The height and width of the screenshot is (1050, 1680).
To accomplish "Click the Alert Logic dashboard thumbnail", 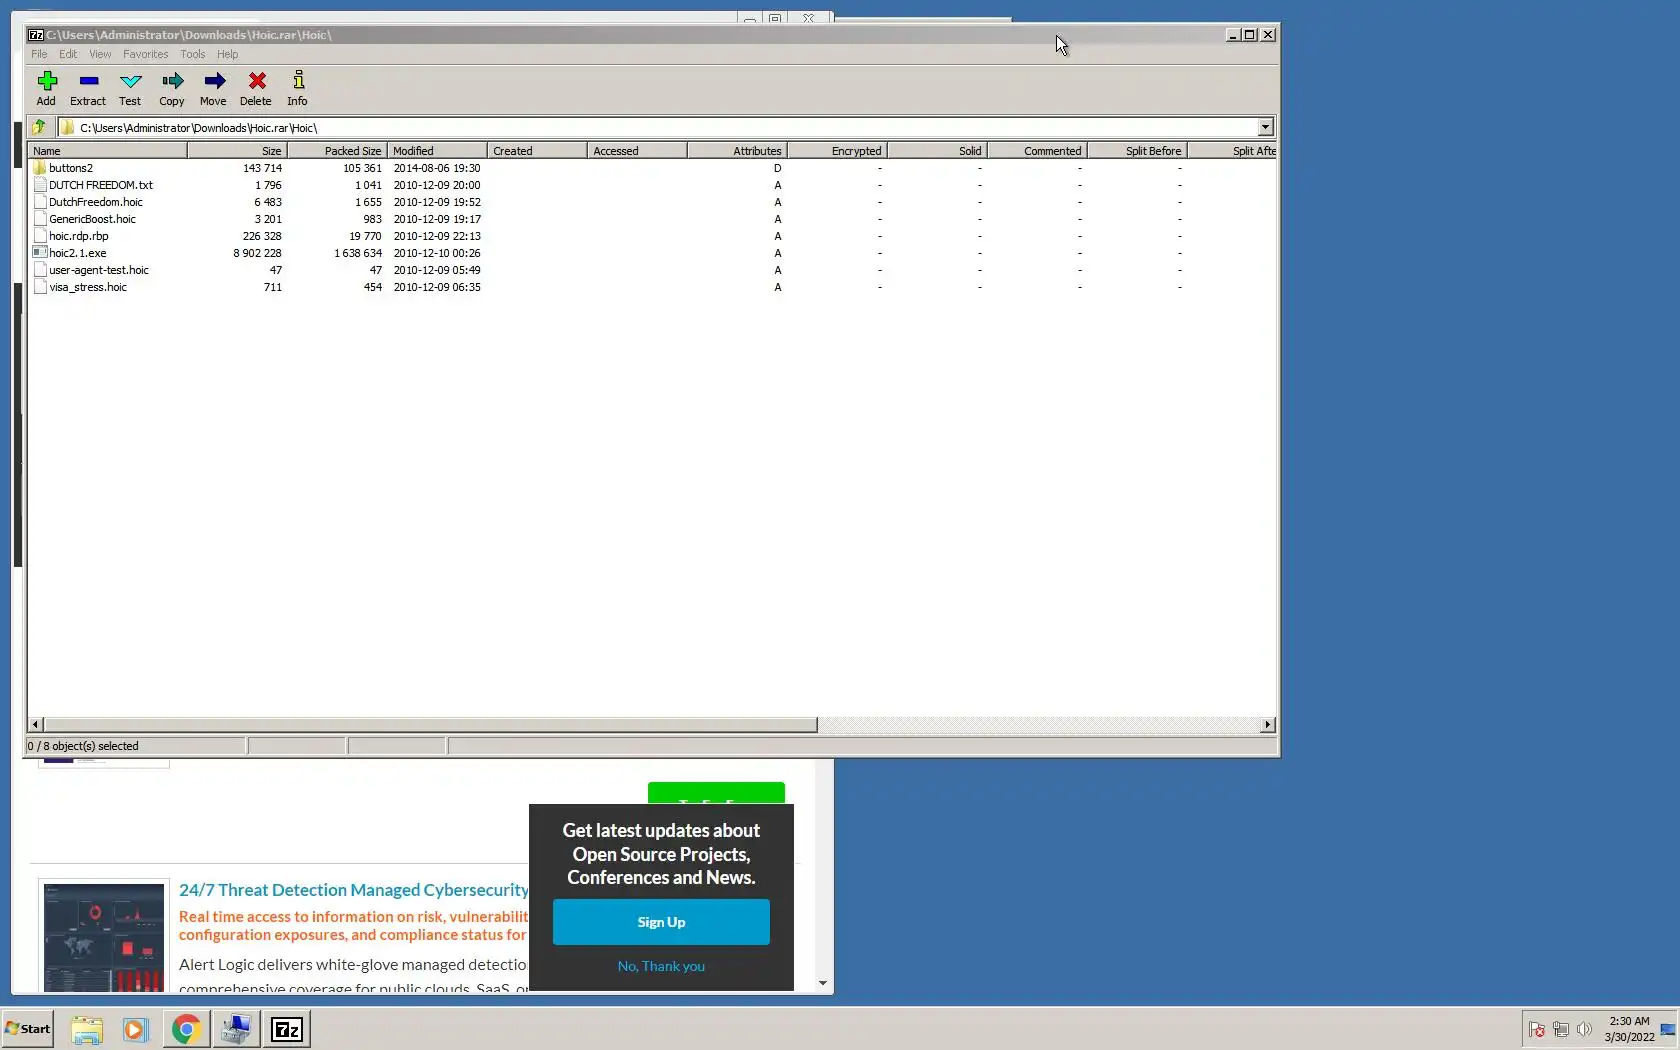I will click(104, 937).
